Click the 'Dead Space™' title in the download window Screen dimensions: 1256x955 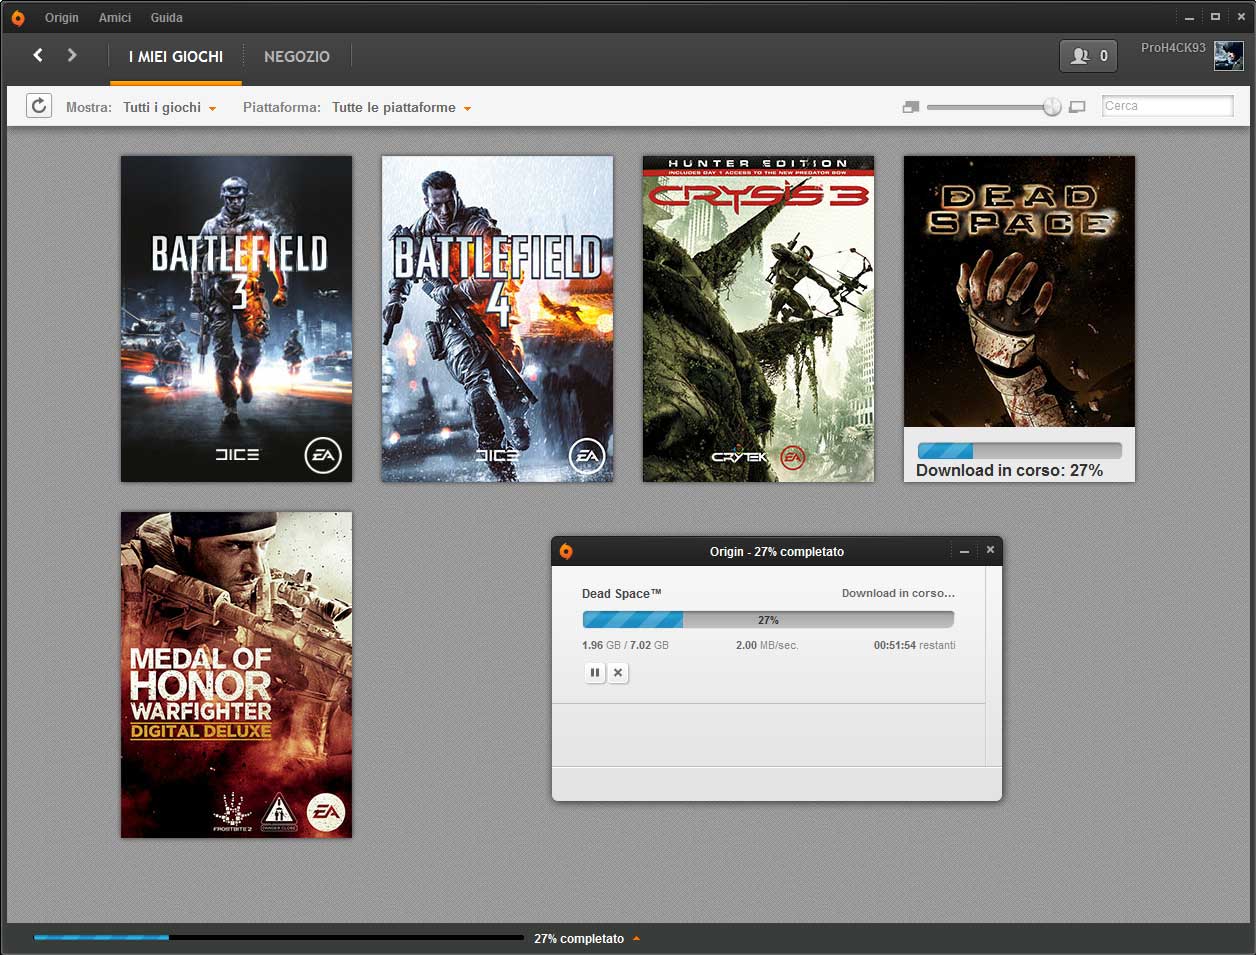[x=622, y=594]
